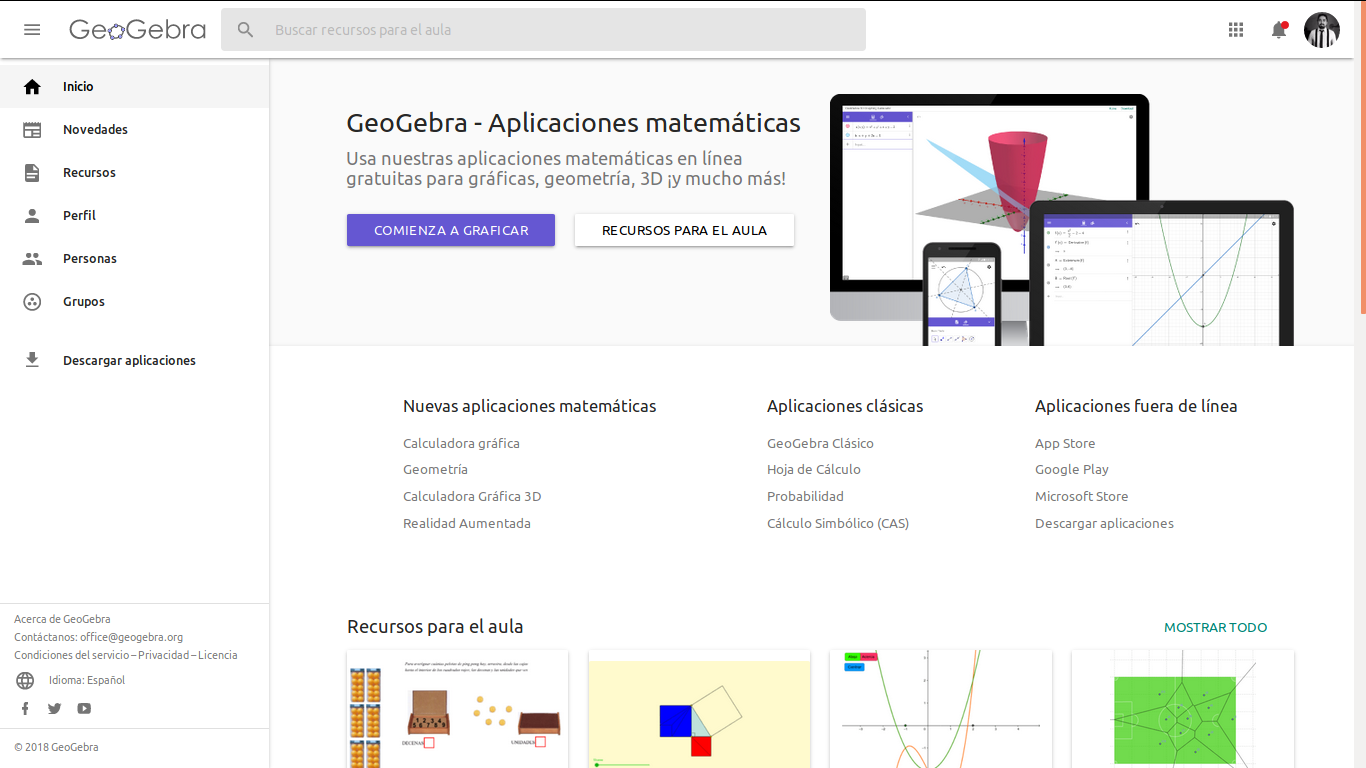Change language via Idioma: Español

tap(87, 680)
